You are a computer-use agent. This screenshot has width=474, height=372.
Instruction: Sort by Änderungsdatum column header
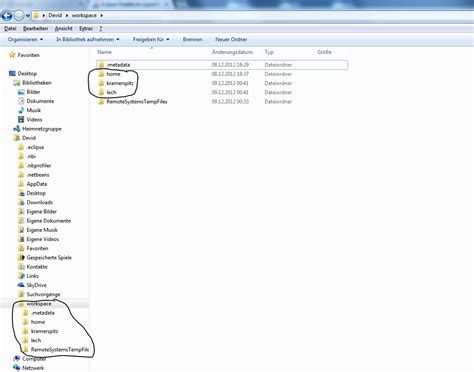pyautogui.click(x=232, y=52)
